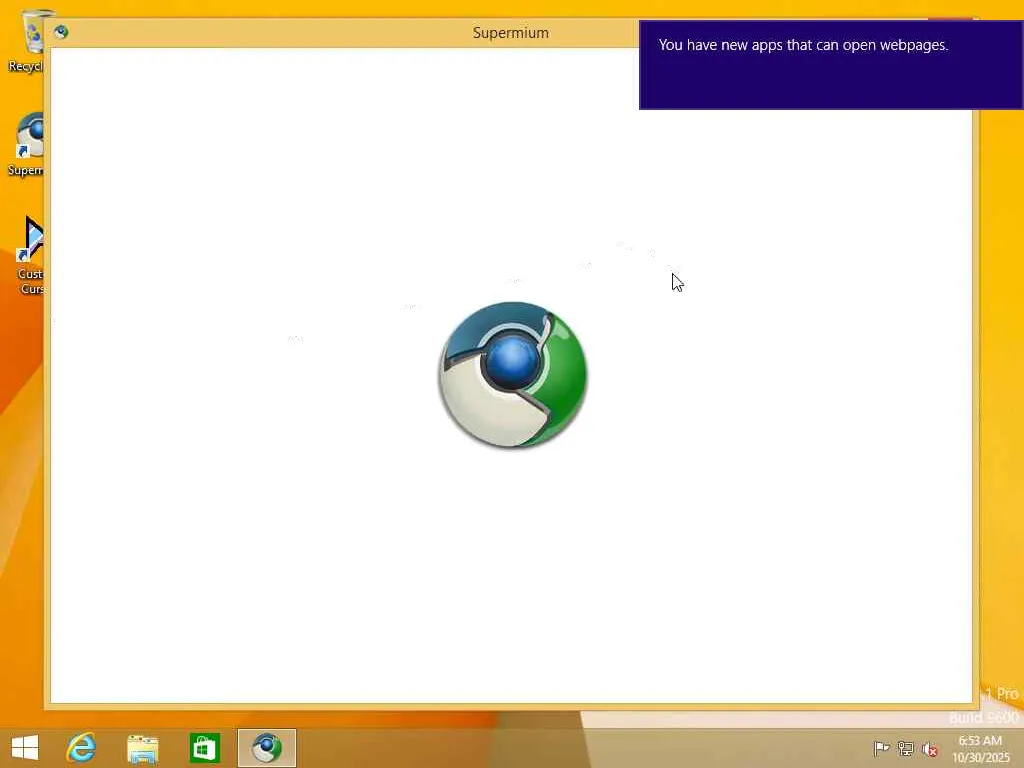Select the Recycle Bin desktop icon
Screen dimensions: 1024x768
click(x=26, y=41)
